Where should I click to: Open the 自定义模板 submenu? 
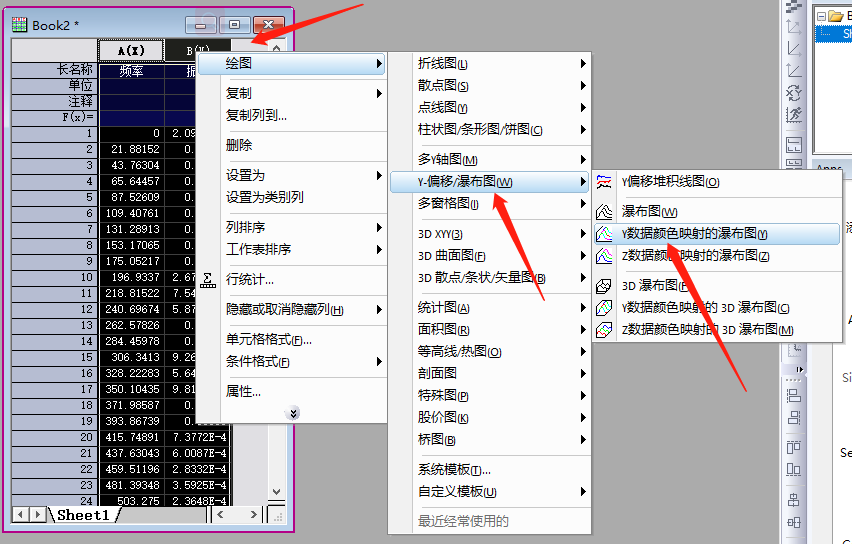(490, 491)
